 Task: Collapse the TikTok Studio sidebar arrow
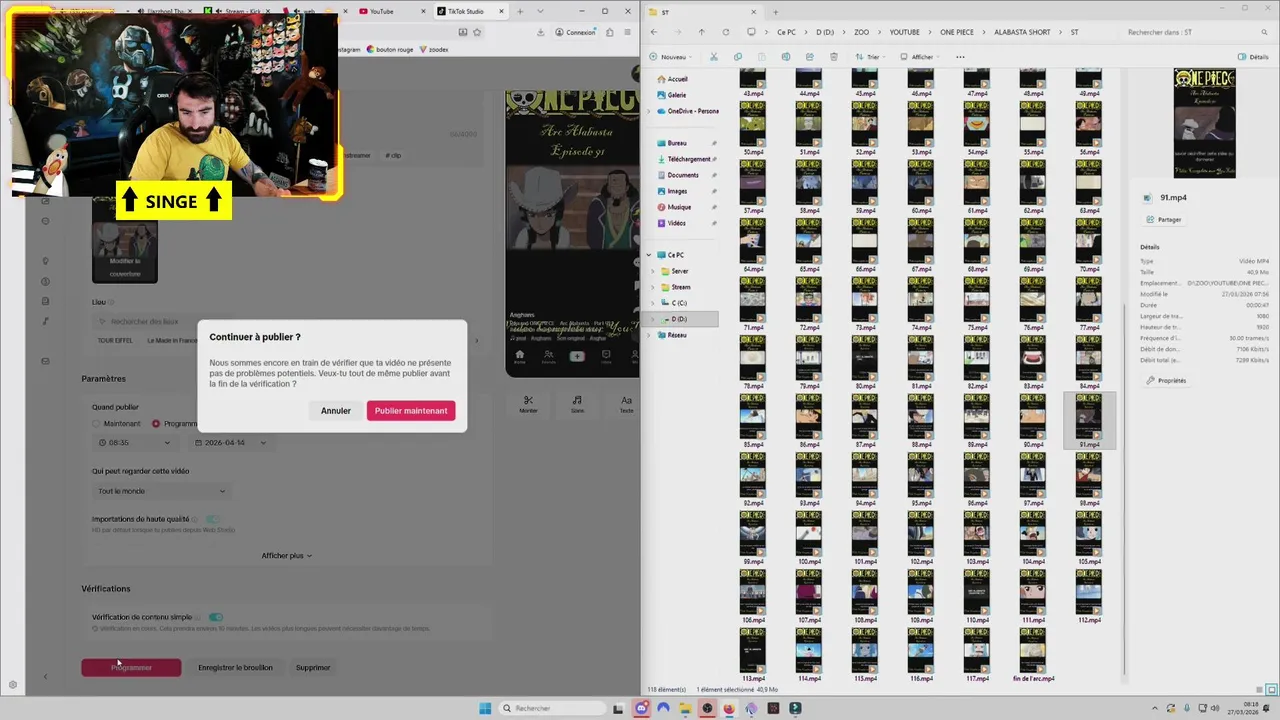[x=45, y=677]
